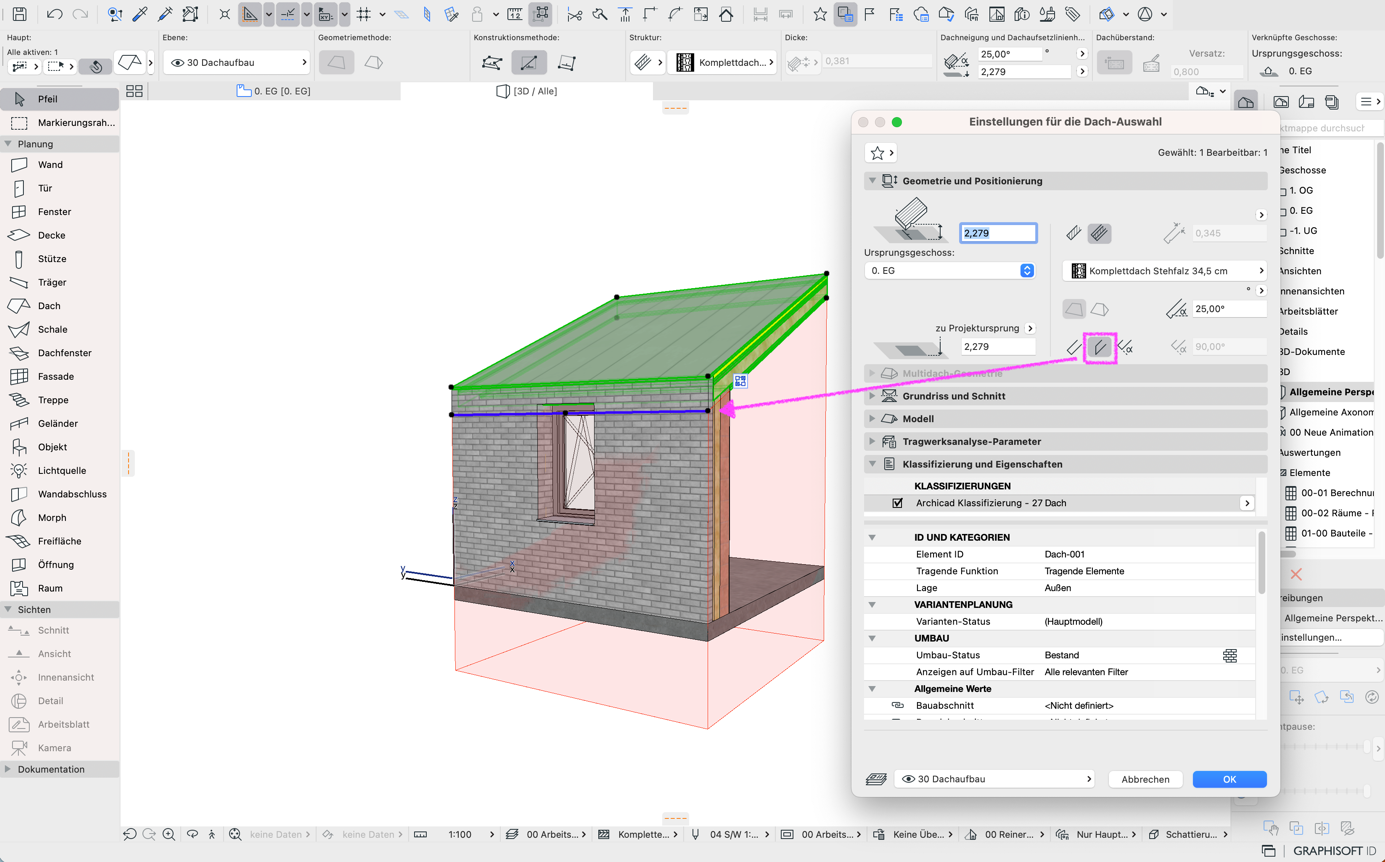Select the Fenster tool
This screenshot has width=1385, height=862.
(60, 212)
